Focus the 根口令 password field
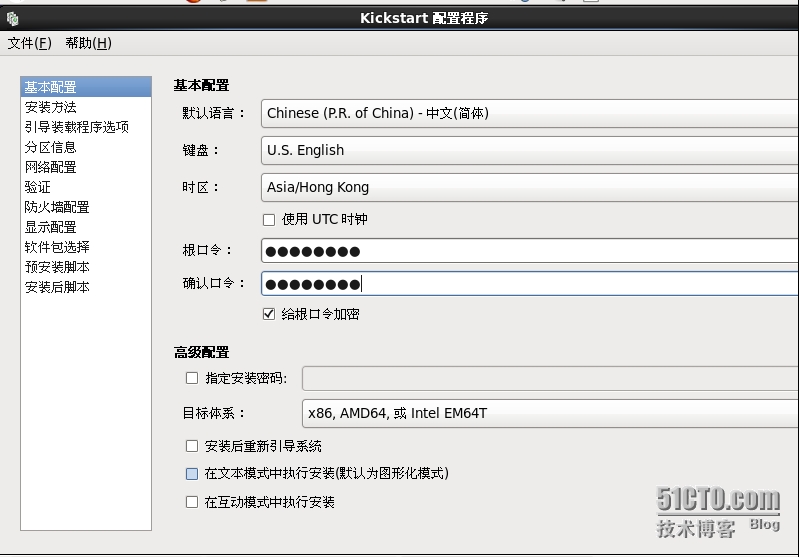Viewport: 799px width, 557px height. pos(530,251)
